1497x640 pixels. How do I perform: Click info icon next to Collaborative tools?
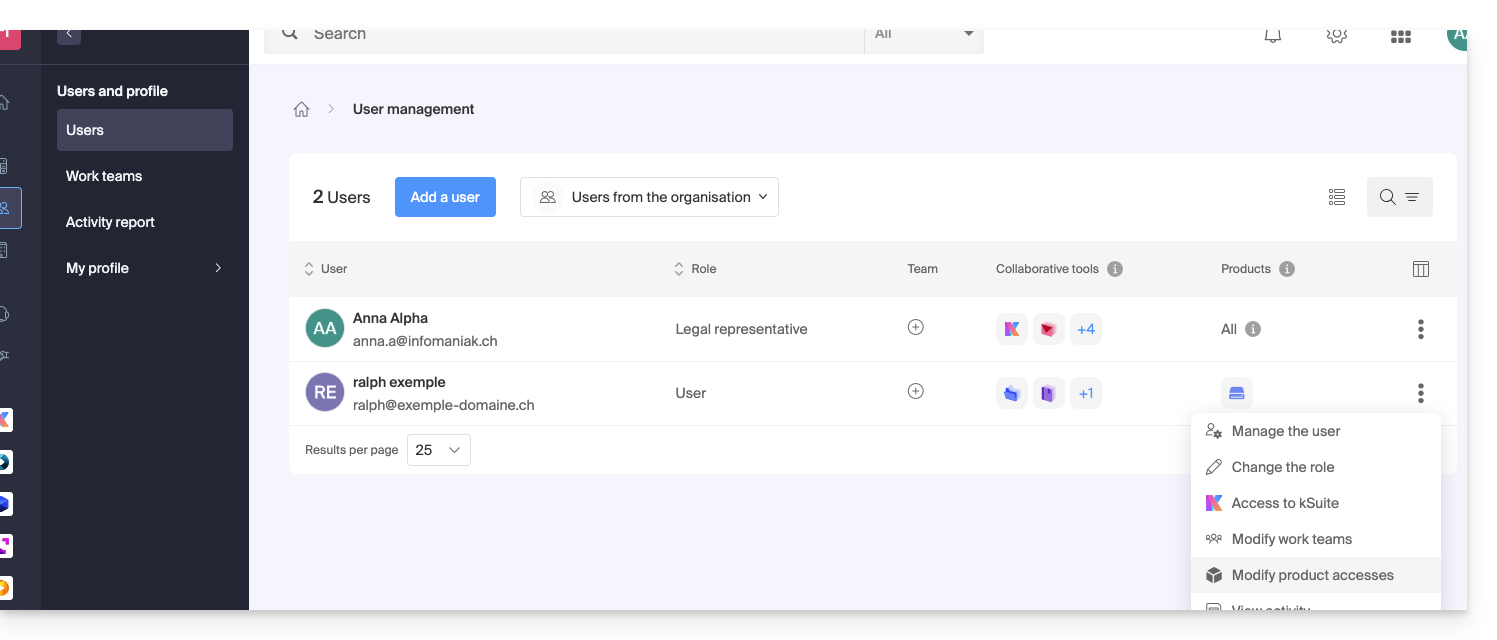click(x=1115, y=269)
